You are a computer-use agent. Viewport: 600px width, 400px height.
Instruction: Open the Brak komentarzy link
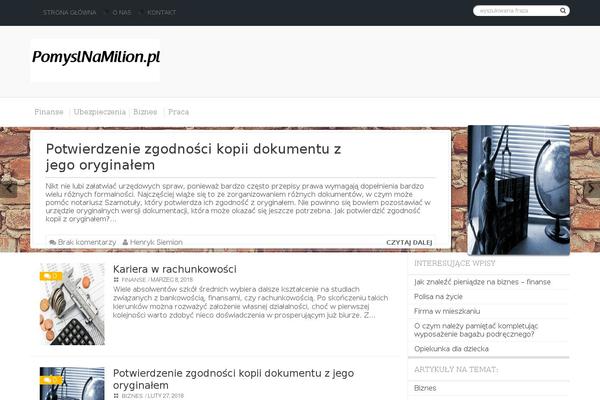pyautogui.click(x=87, y=242)
